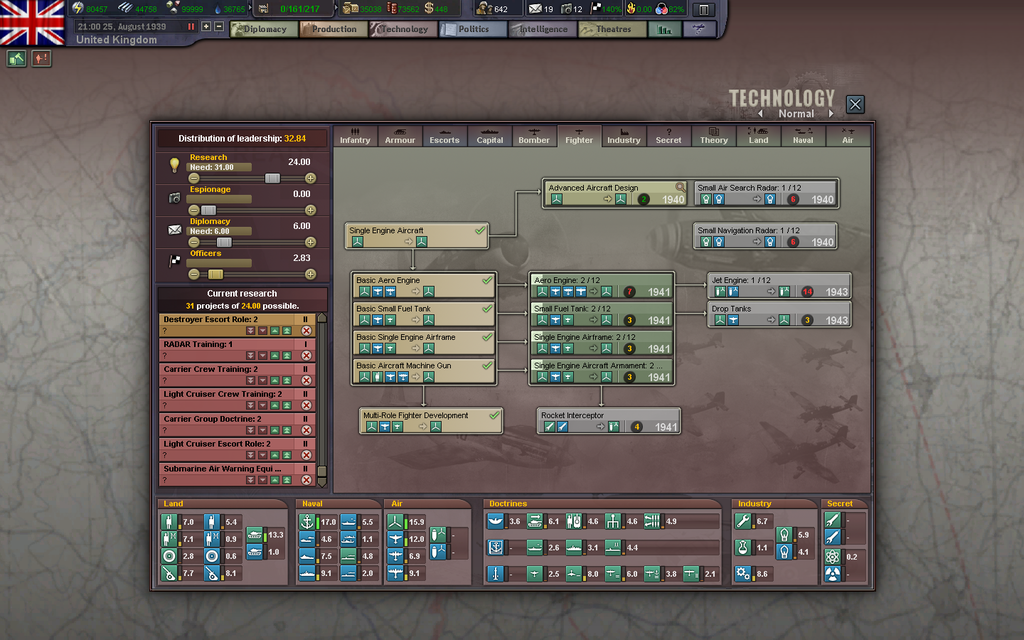Viewport: 1024px width, 640px height.
Task: Open the statistics ledger icon
Action: [664, 29]
